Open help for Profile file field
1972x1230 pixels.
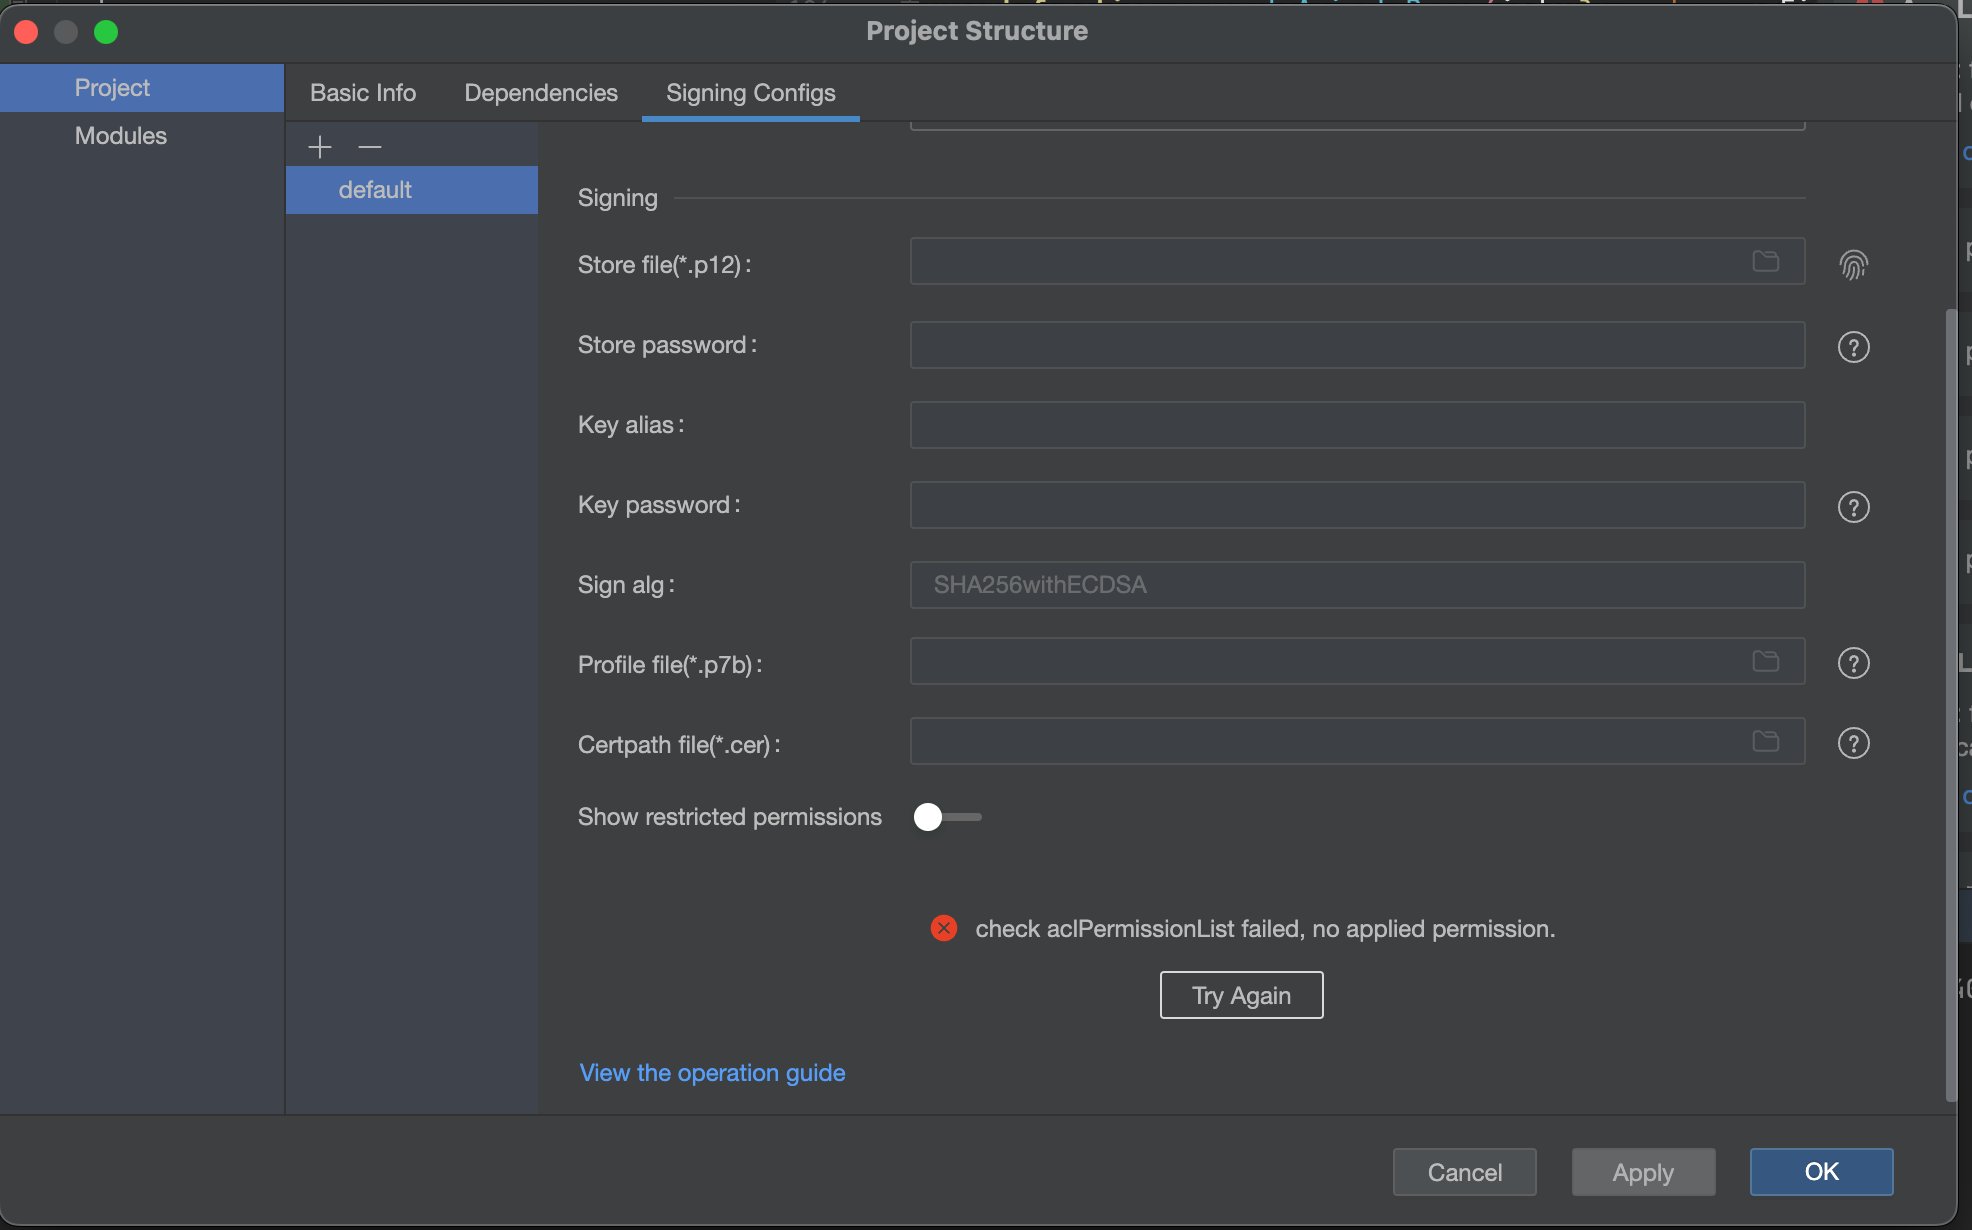(1853, 663)
